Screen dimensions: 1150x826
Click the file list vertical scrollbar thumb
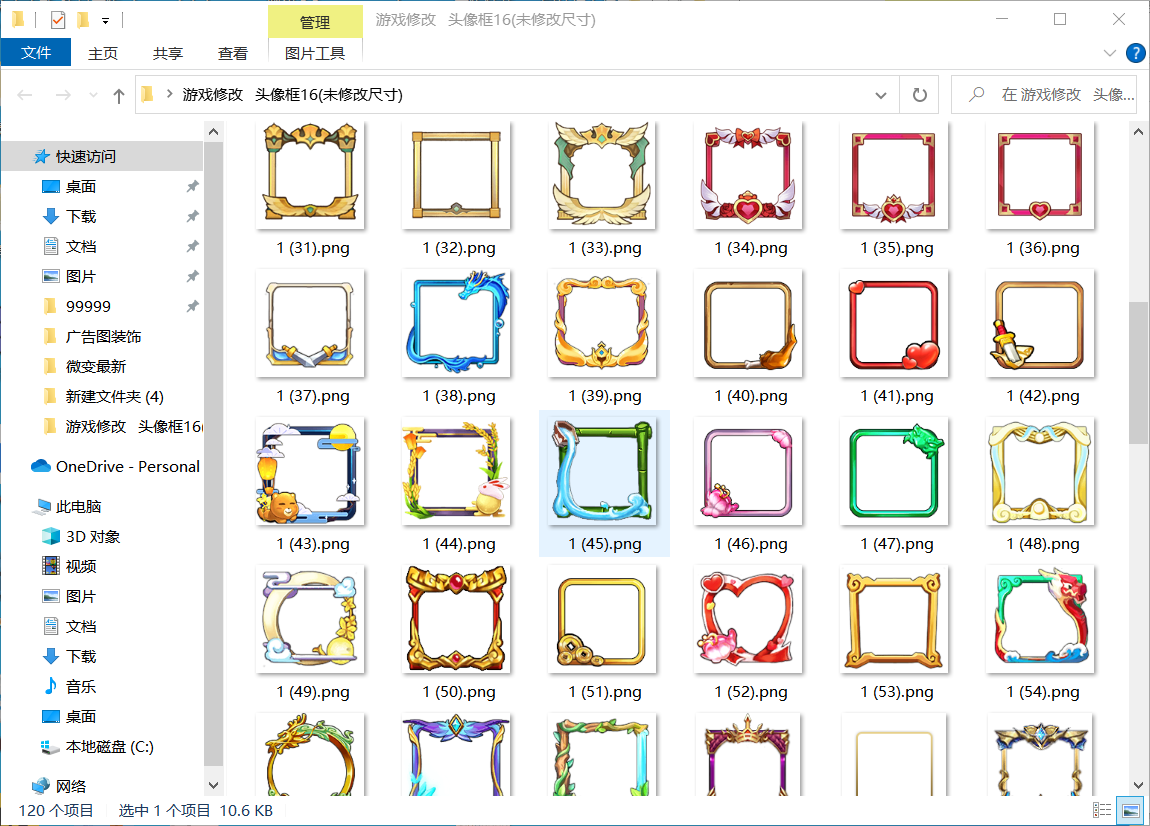click(1138, 372)
